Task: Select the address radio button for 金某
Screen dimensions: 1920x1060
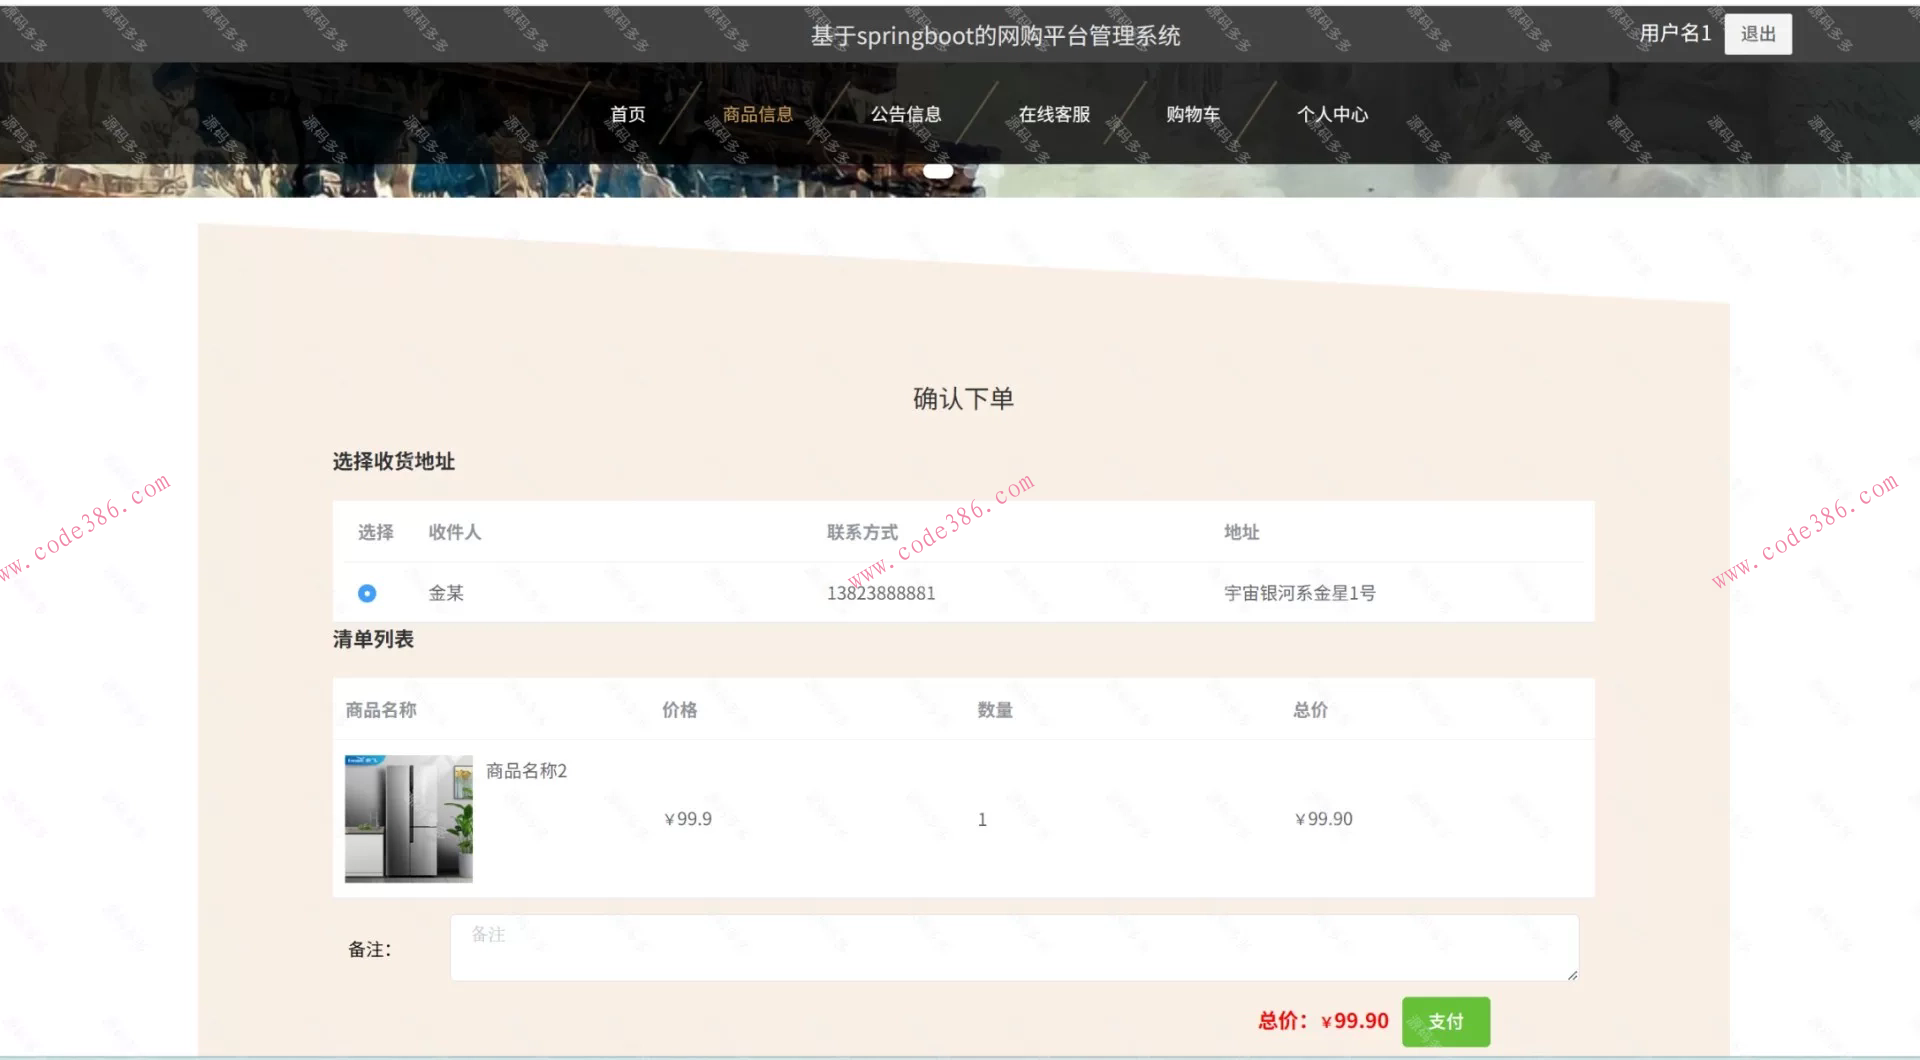Action: (x=367, y=593)
